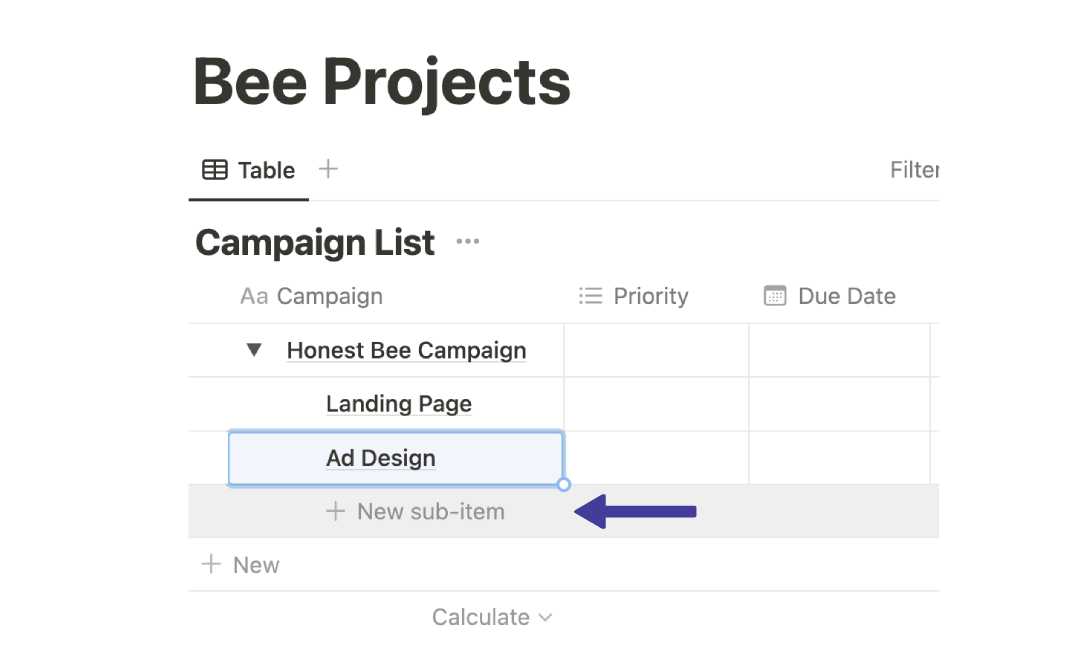Open the Ad Design page

click(380, 457)
